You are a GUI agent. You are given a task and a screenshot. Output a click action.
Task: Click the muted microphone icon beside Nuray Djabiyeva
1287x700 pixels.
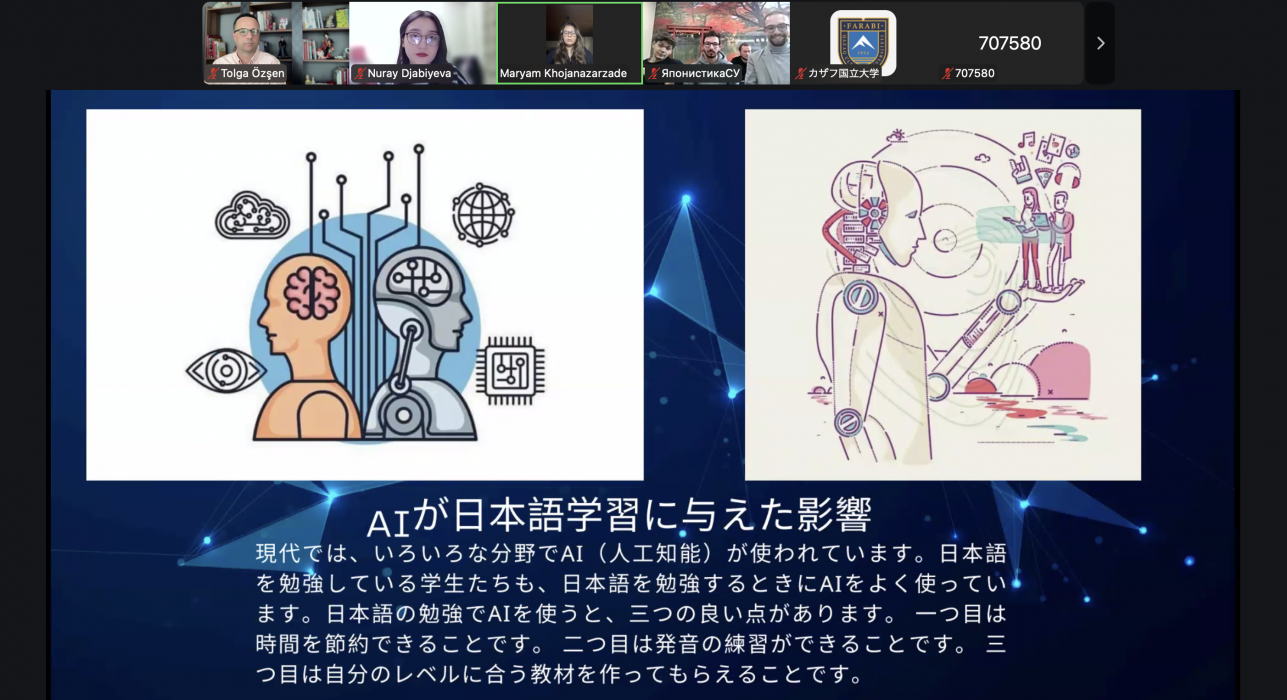tap(360, 74)
